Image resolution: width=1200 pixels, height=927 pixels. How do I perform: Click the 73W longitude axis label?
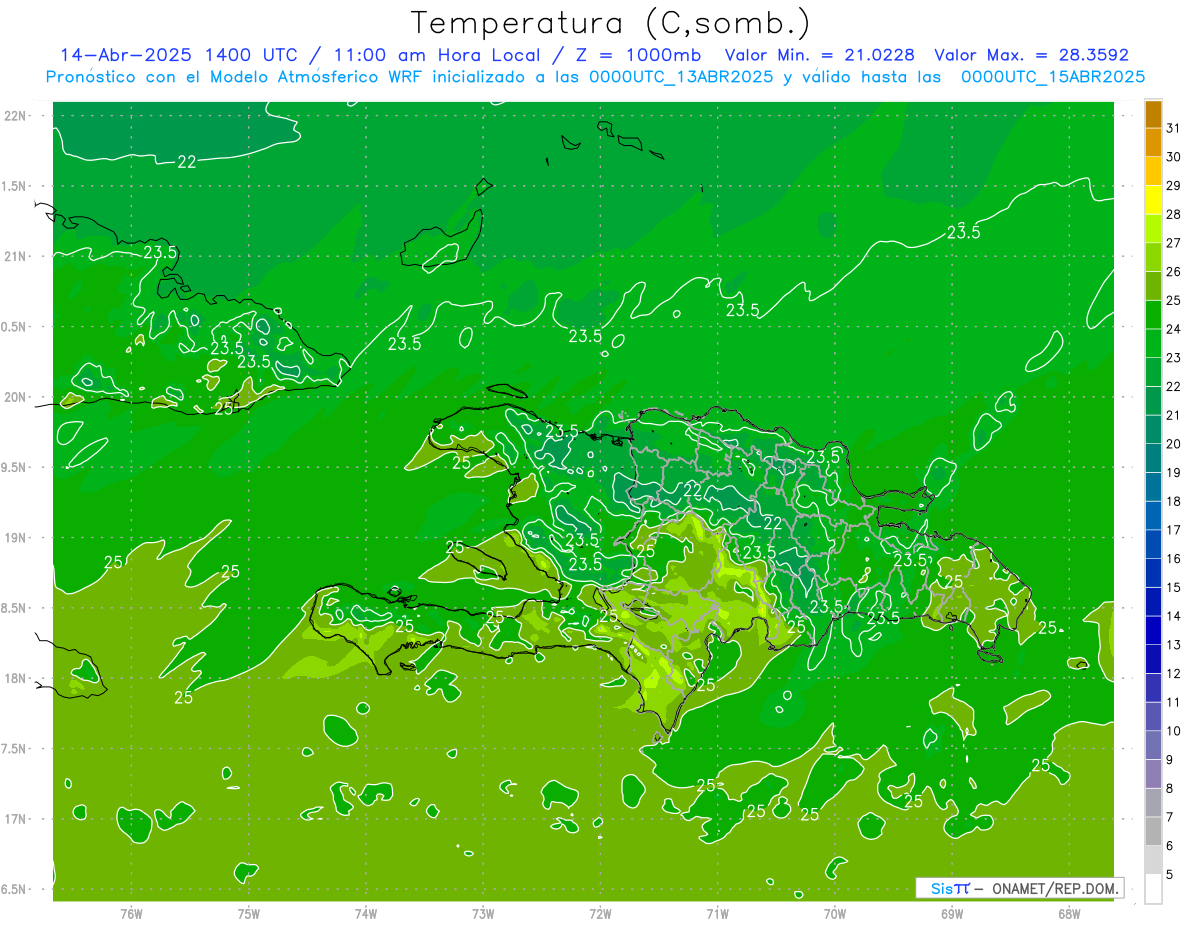coord(483,914)
